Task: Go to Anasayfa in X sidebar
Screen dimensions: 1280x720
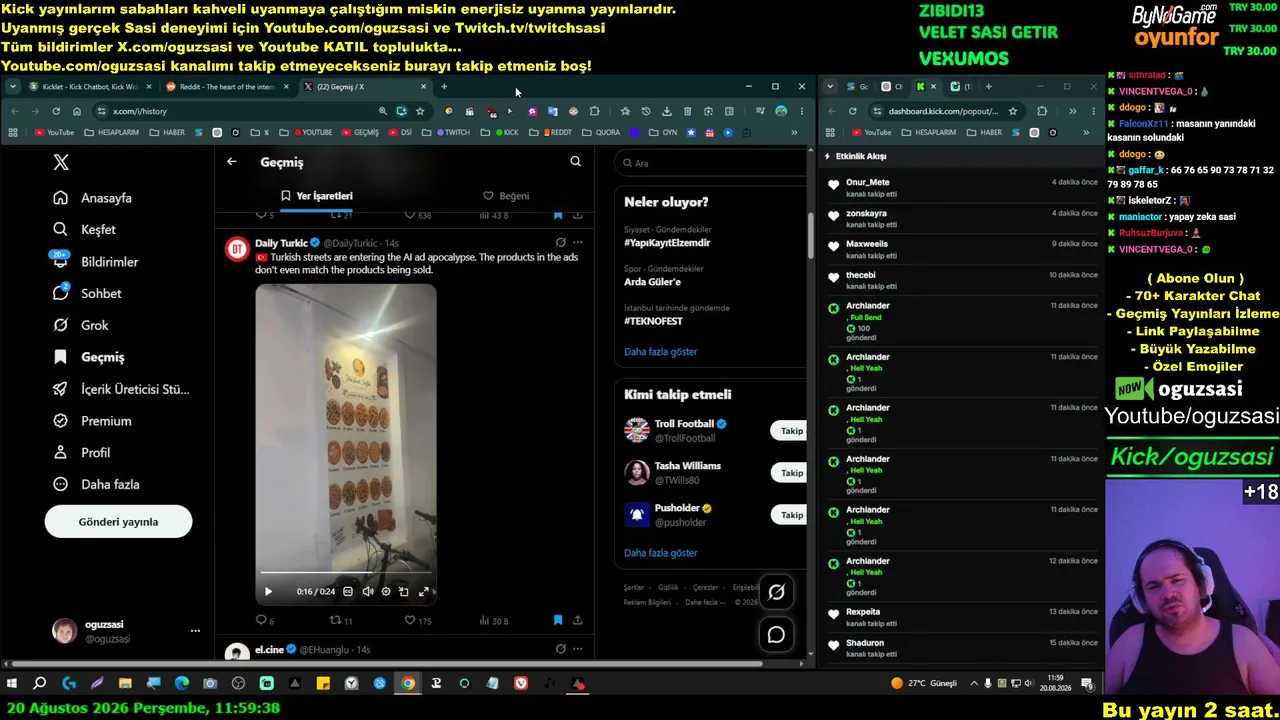Action: click(x=93, y=198)
